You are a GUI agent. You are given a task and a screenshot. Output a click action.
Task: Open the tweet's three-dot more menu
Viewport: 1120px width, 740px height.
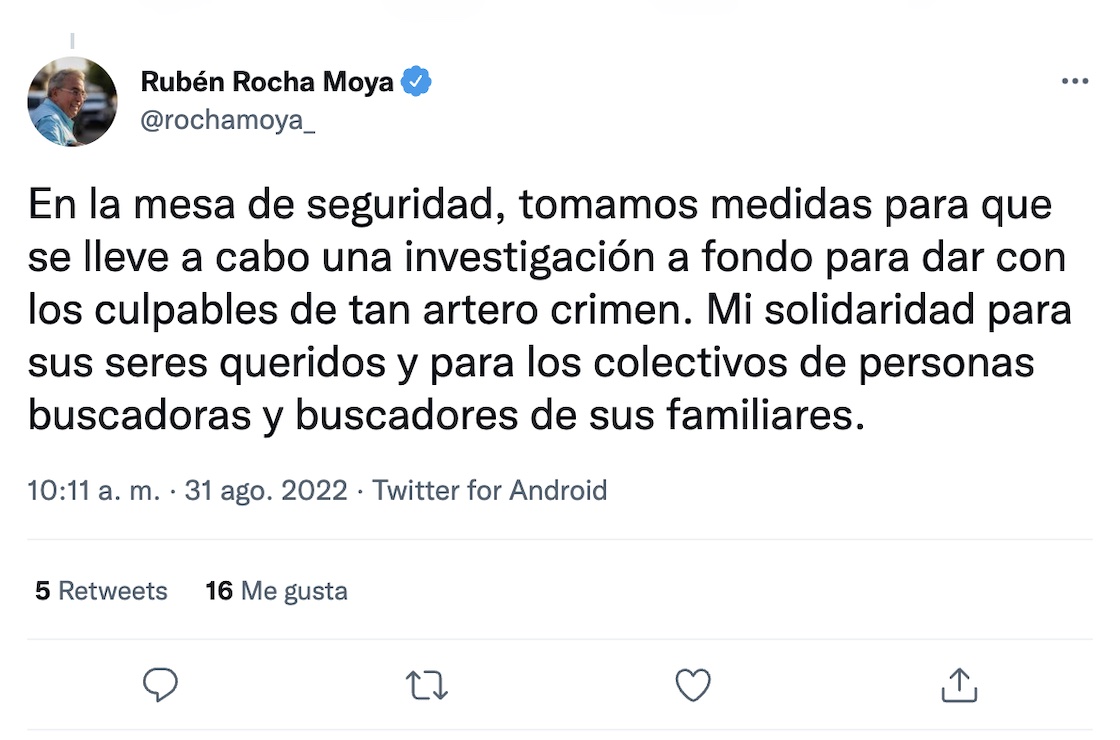tap(1075, 82)
